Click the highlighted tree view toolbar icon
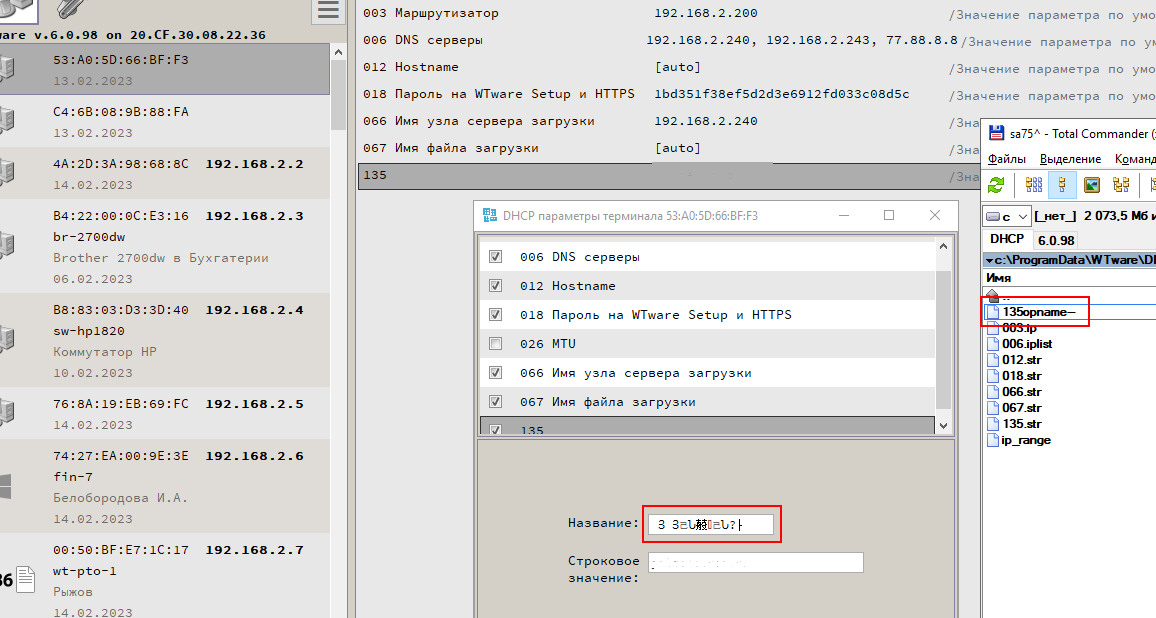1156x618 pixels. click(1062, 185)
